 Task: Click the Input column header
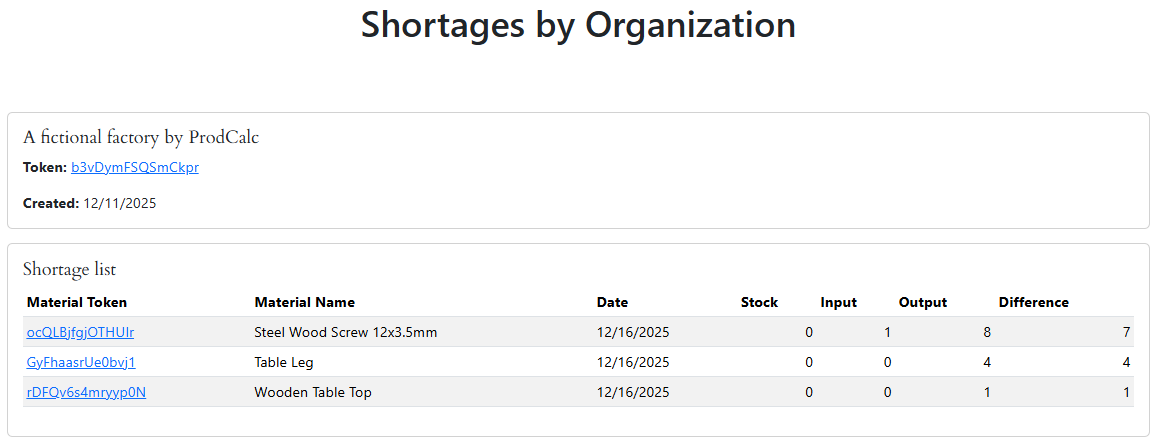(x=838, y=302)
